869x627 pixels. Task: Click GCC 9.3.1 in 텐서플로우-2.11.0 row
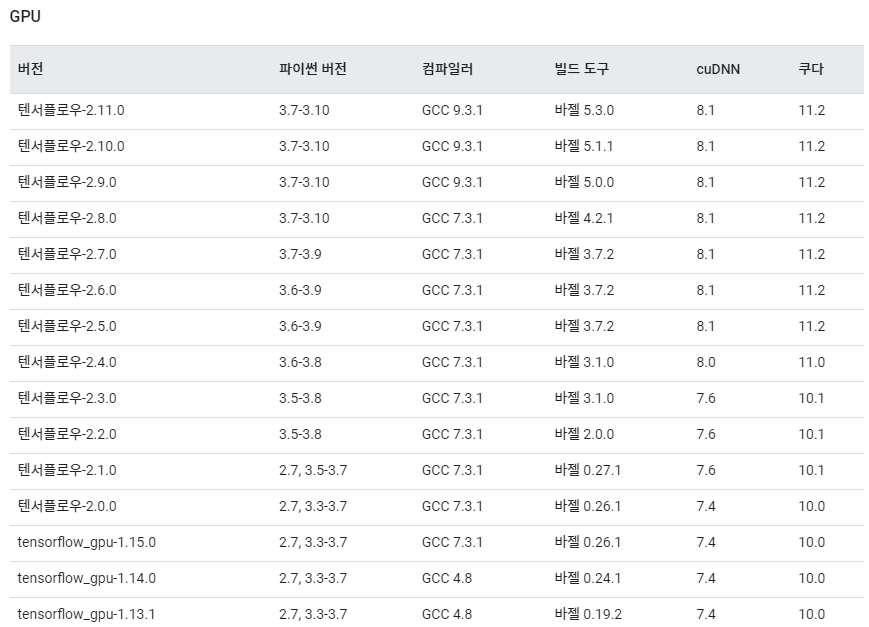pos(452,110)
